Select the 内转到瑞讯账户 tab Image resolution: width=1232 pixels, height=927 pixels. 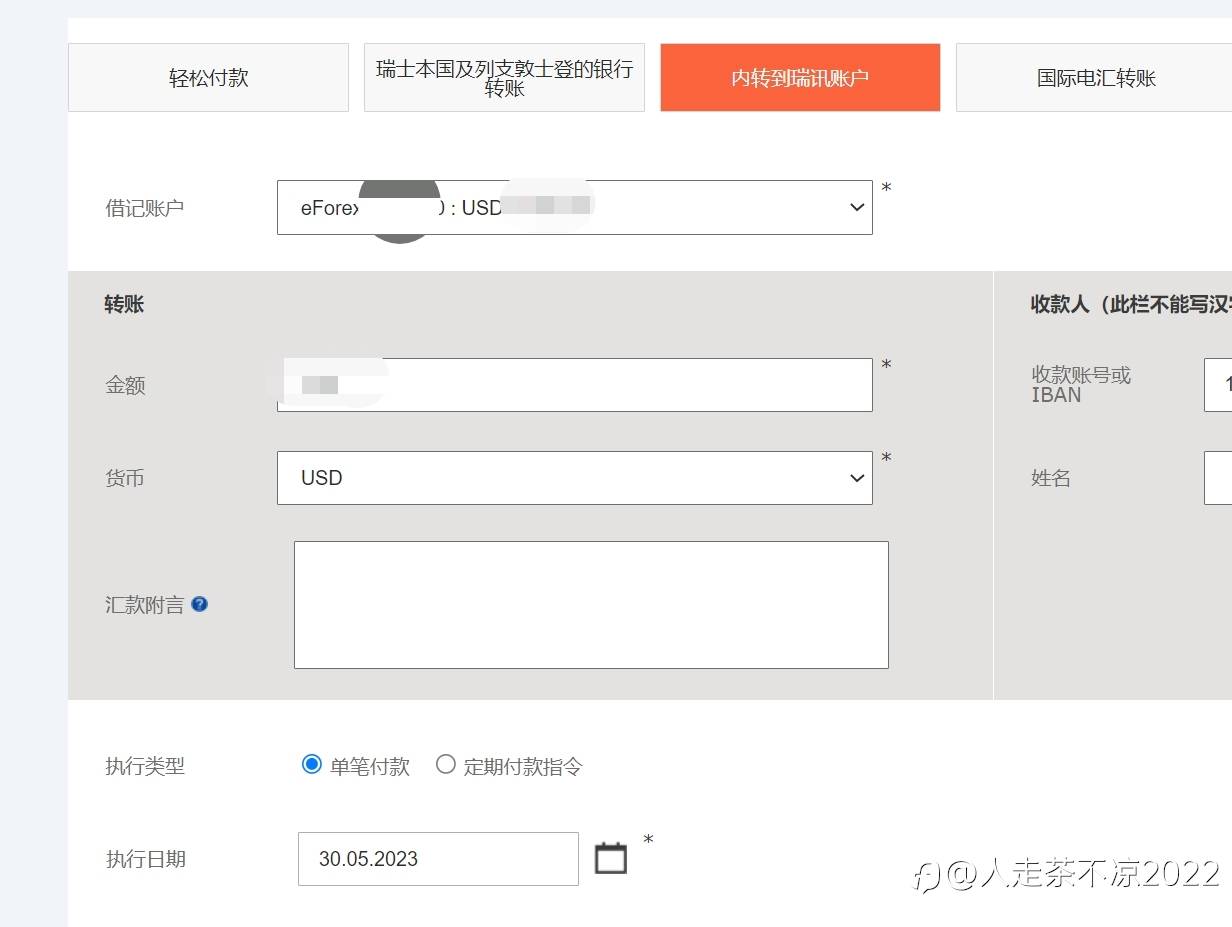800,78
